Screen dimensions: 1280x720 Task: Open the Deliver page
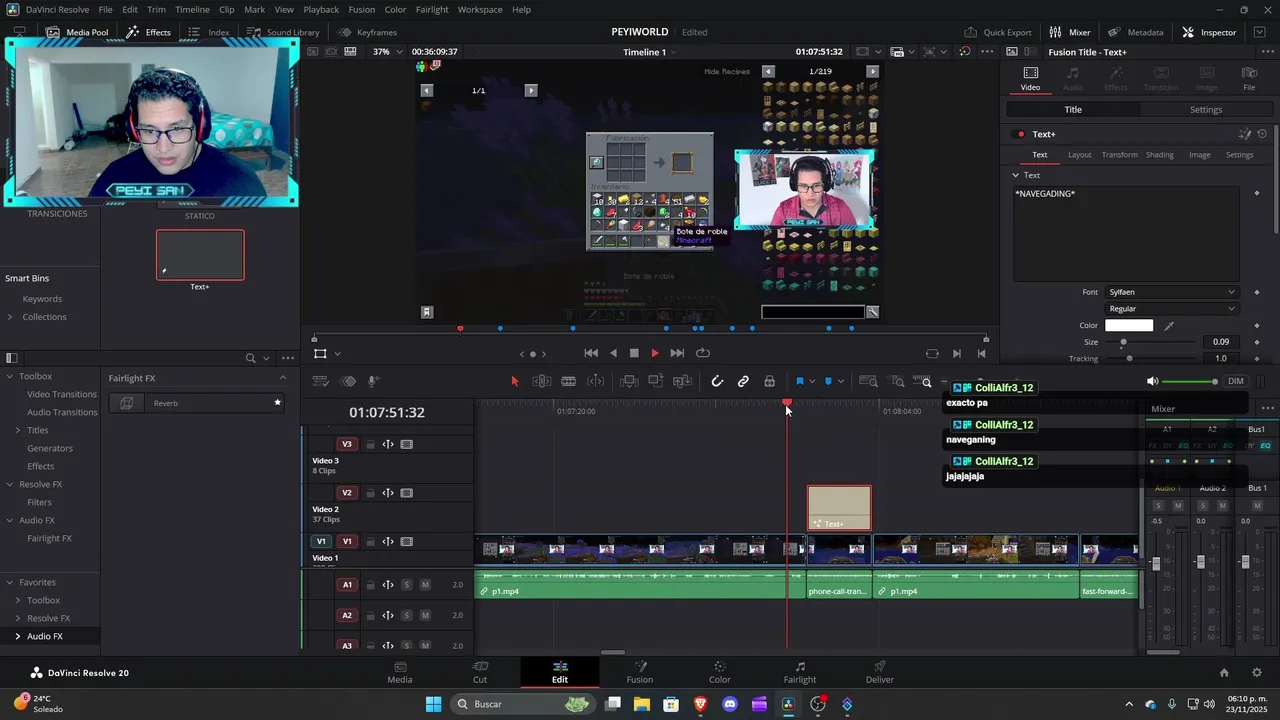[x=880, y=672]
